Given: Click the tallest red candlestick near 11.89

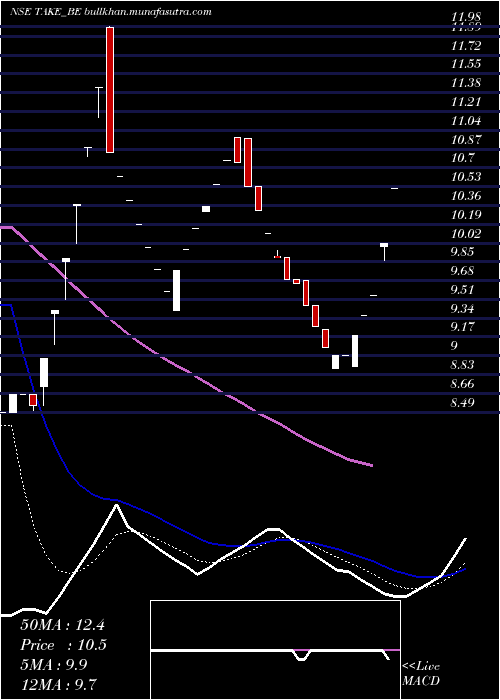Looking at the screenshot, I should point(110,90).
